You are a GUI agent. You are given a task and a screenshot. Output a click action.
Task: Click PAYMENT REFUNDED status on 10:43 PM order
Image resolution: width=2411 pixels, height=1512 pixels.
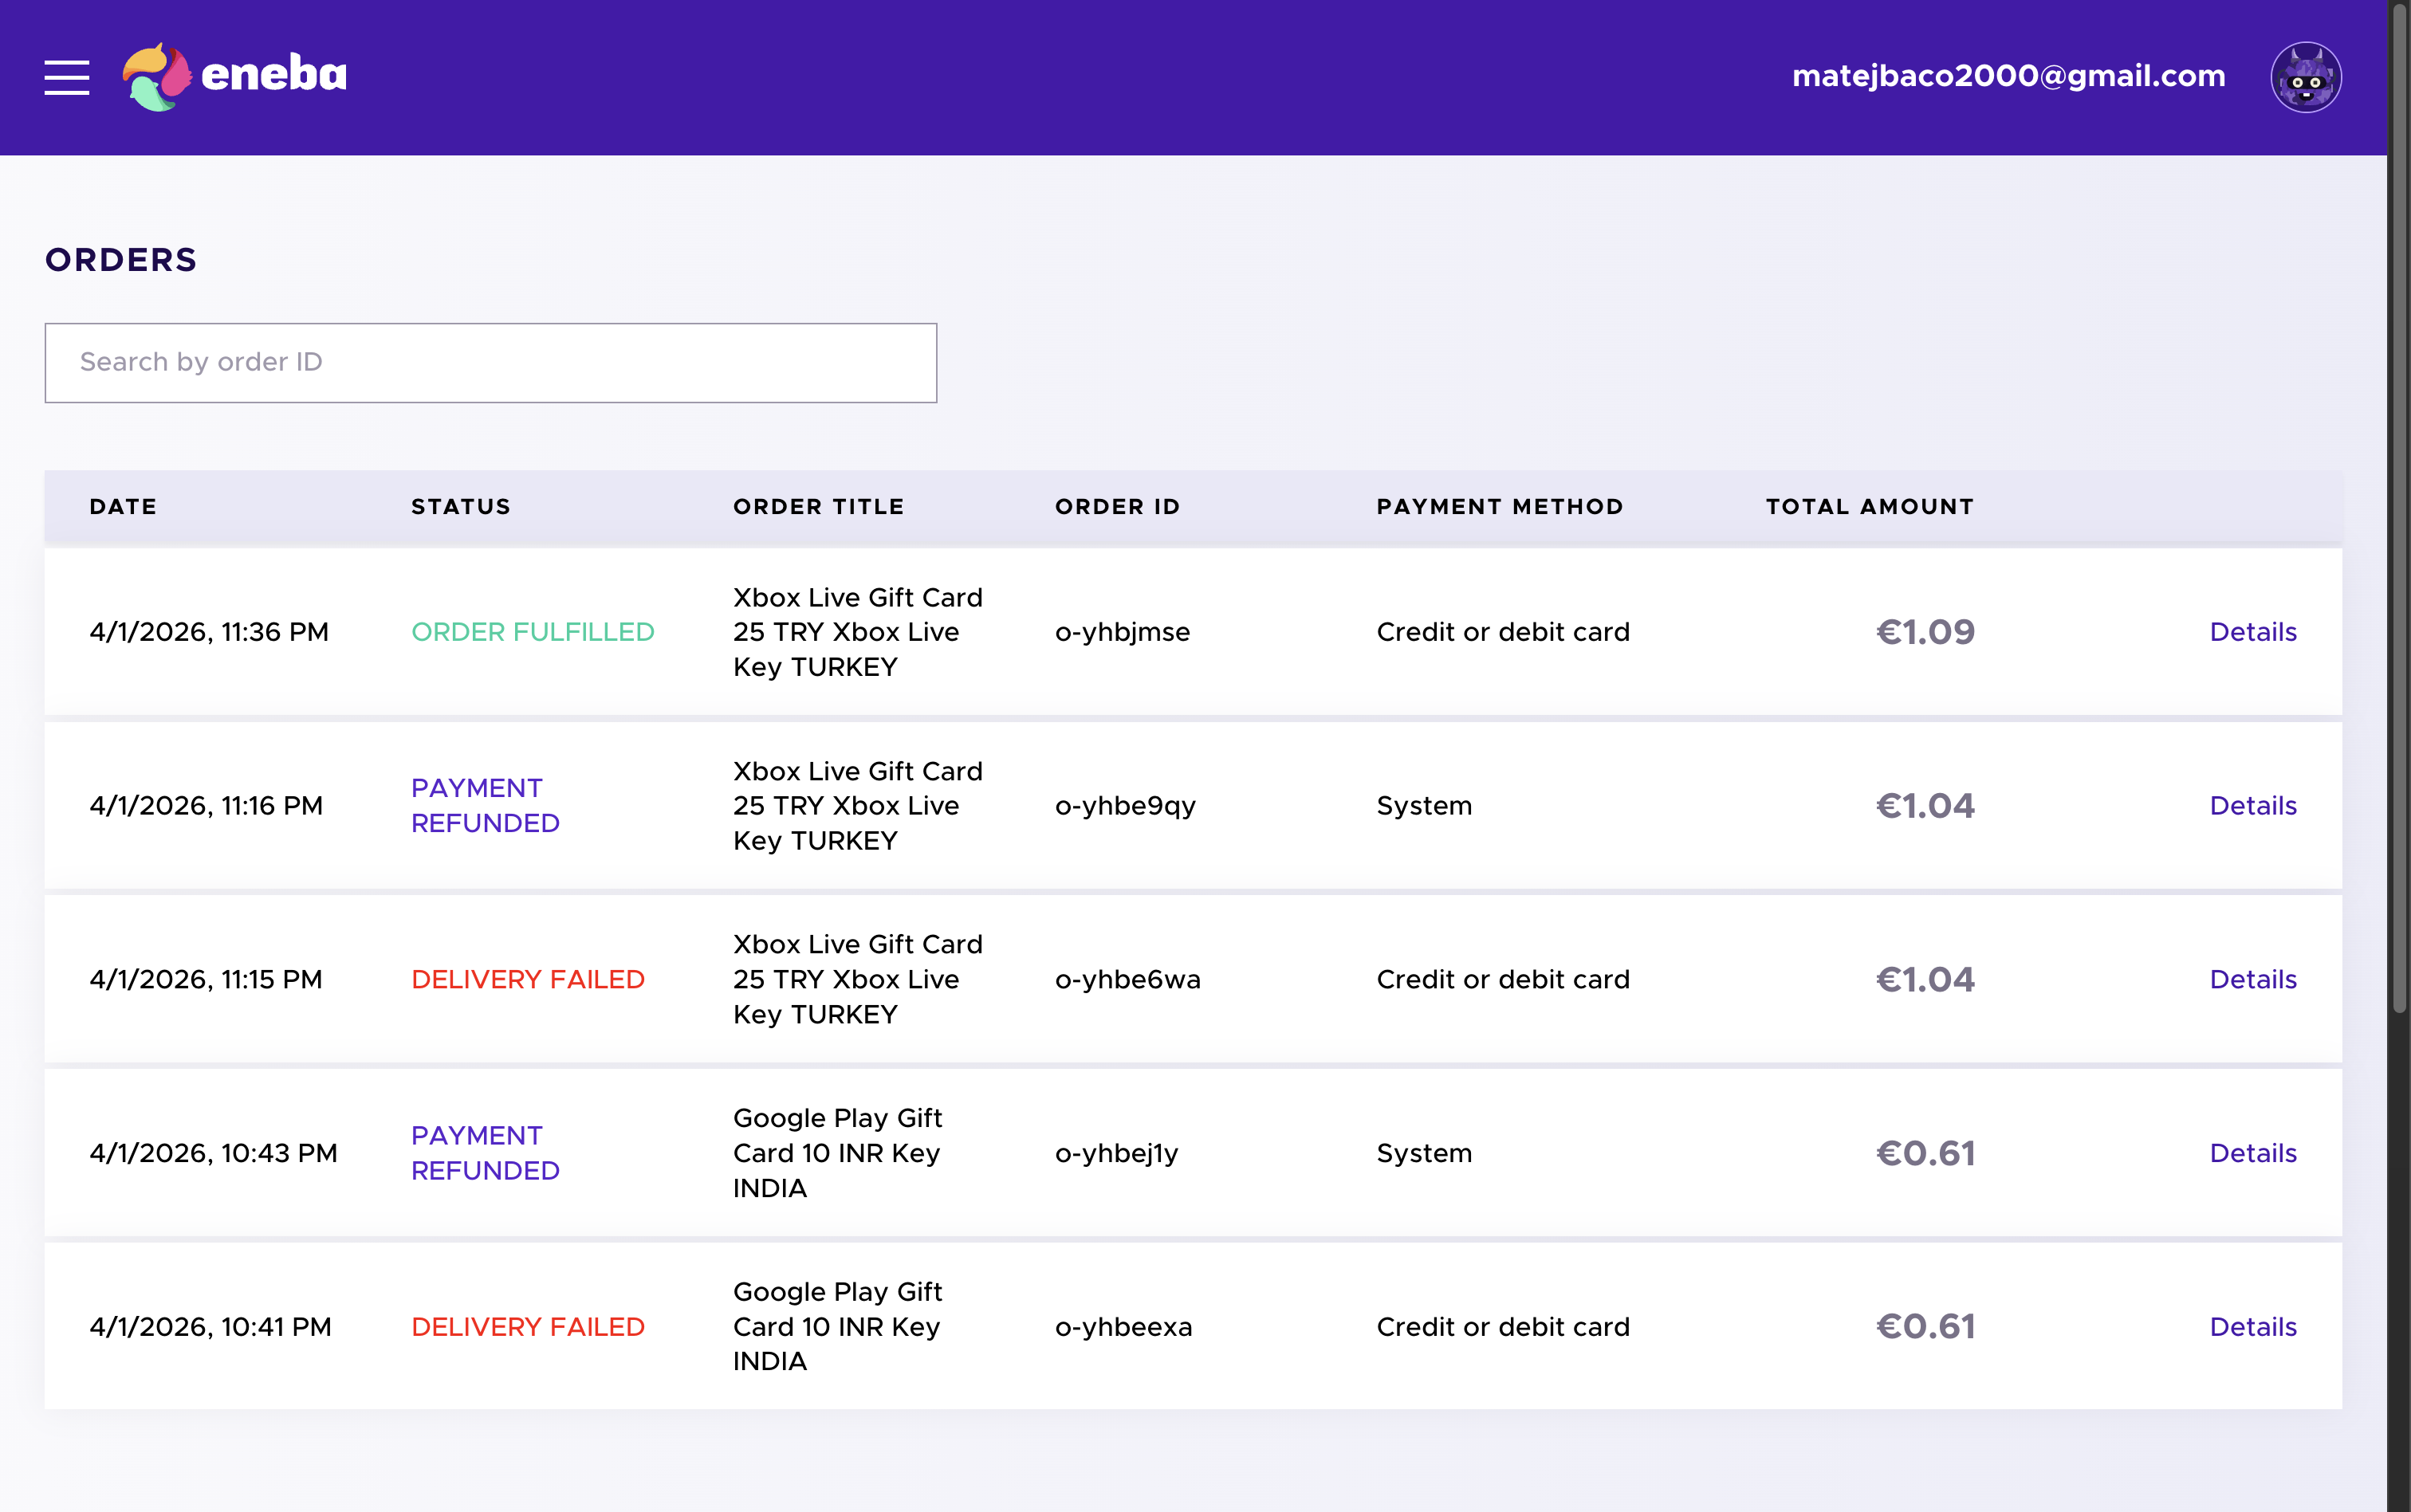[486, 1152]
